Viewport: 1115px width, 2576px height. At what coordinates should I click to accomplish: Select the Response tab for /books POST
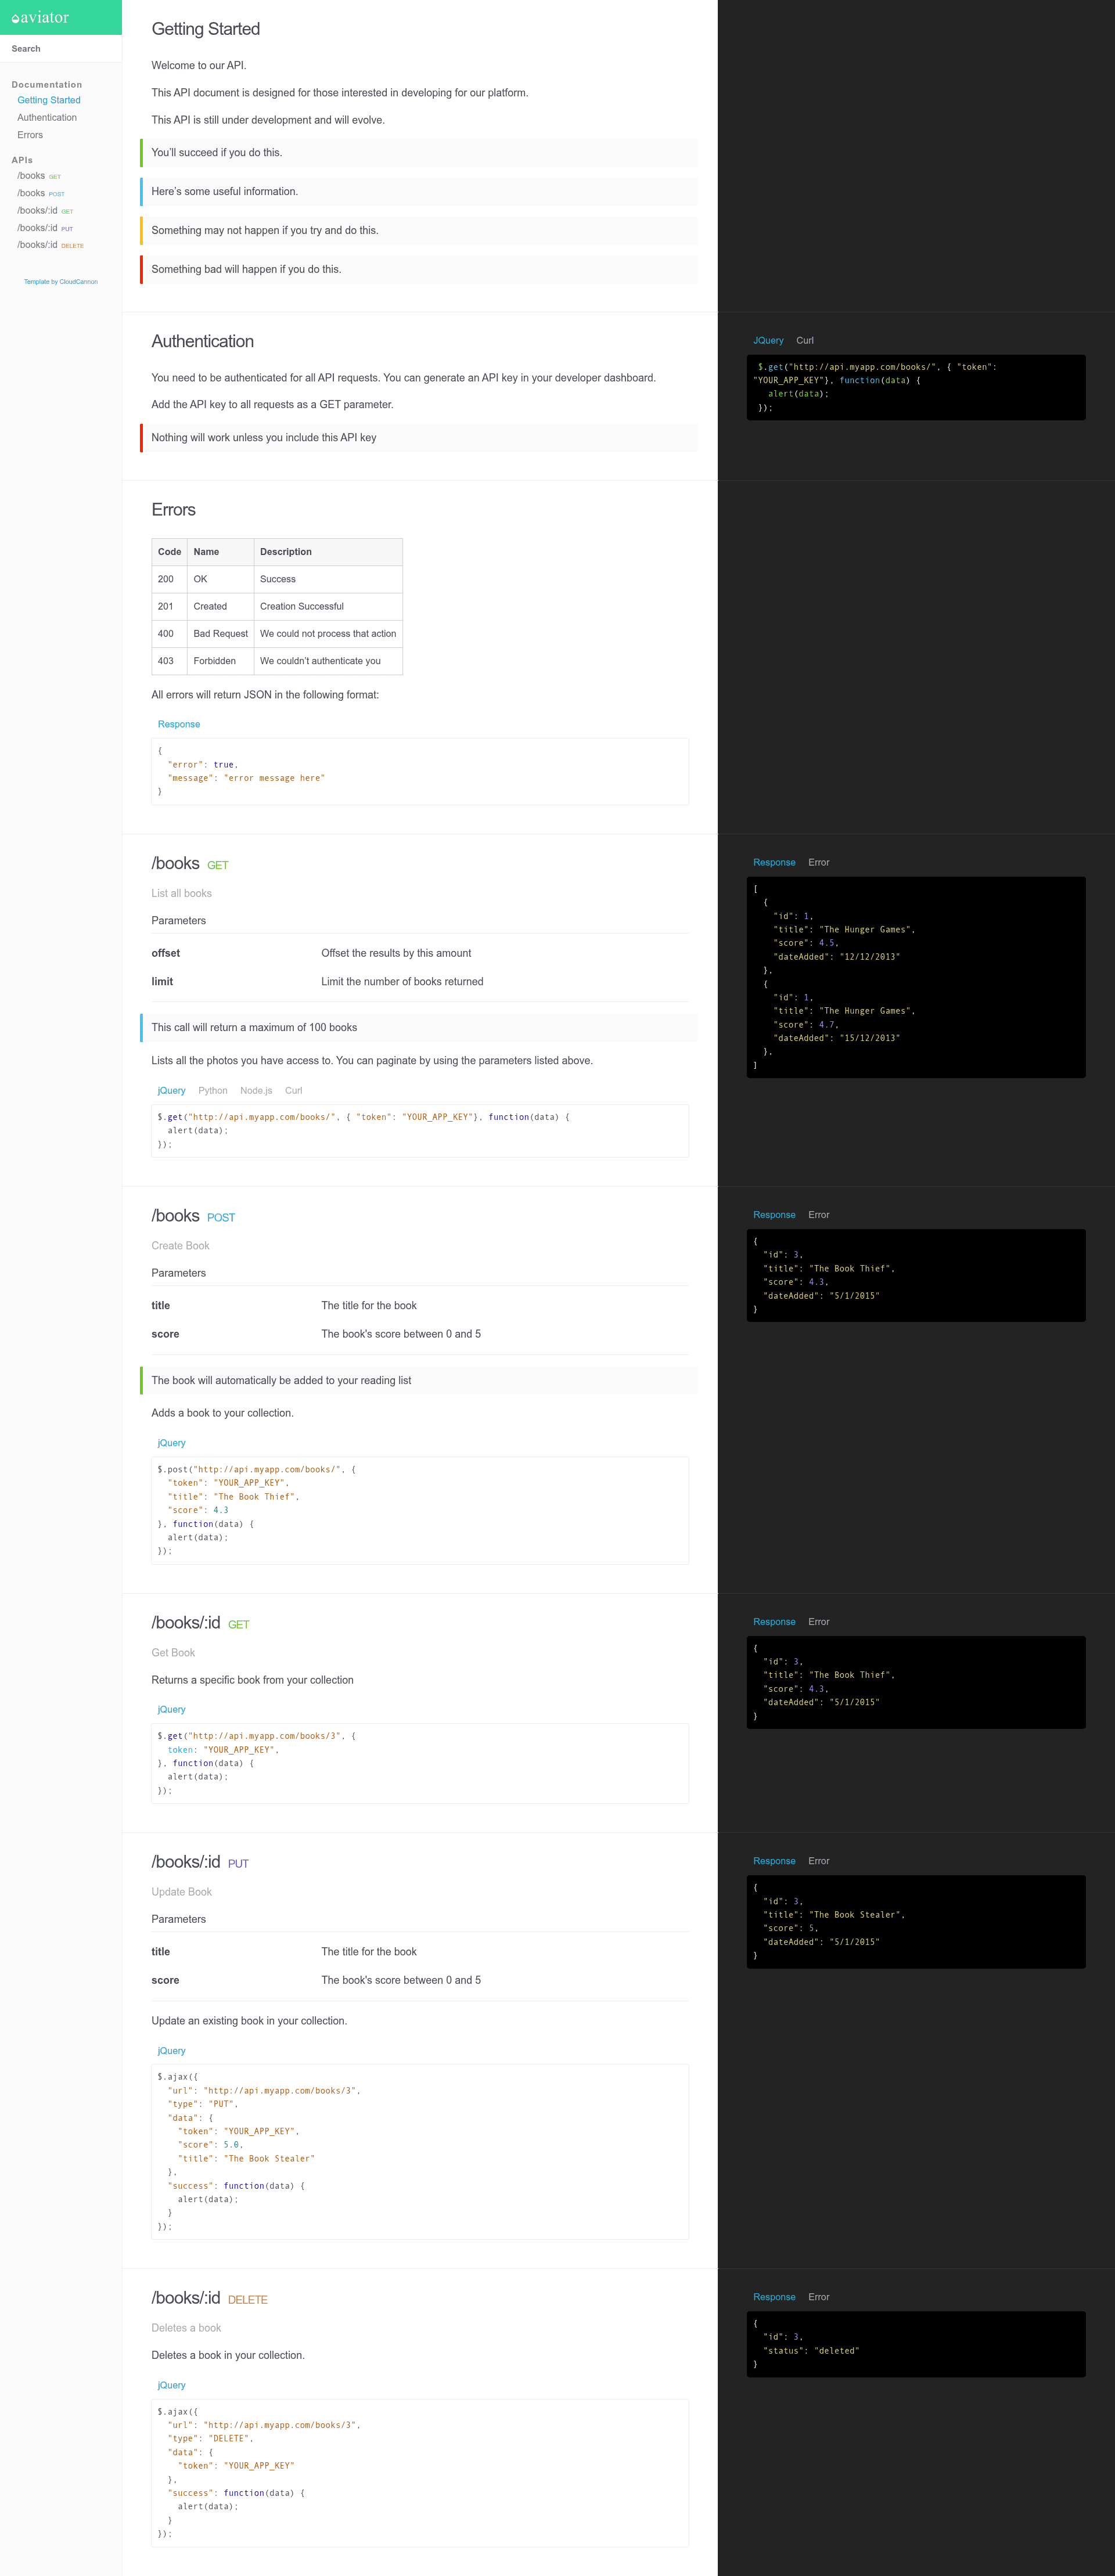point(774,1215)
